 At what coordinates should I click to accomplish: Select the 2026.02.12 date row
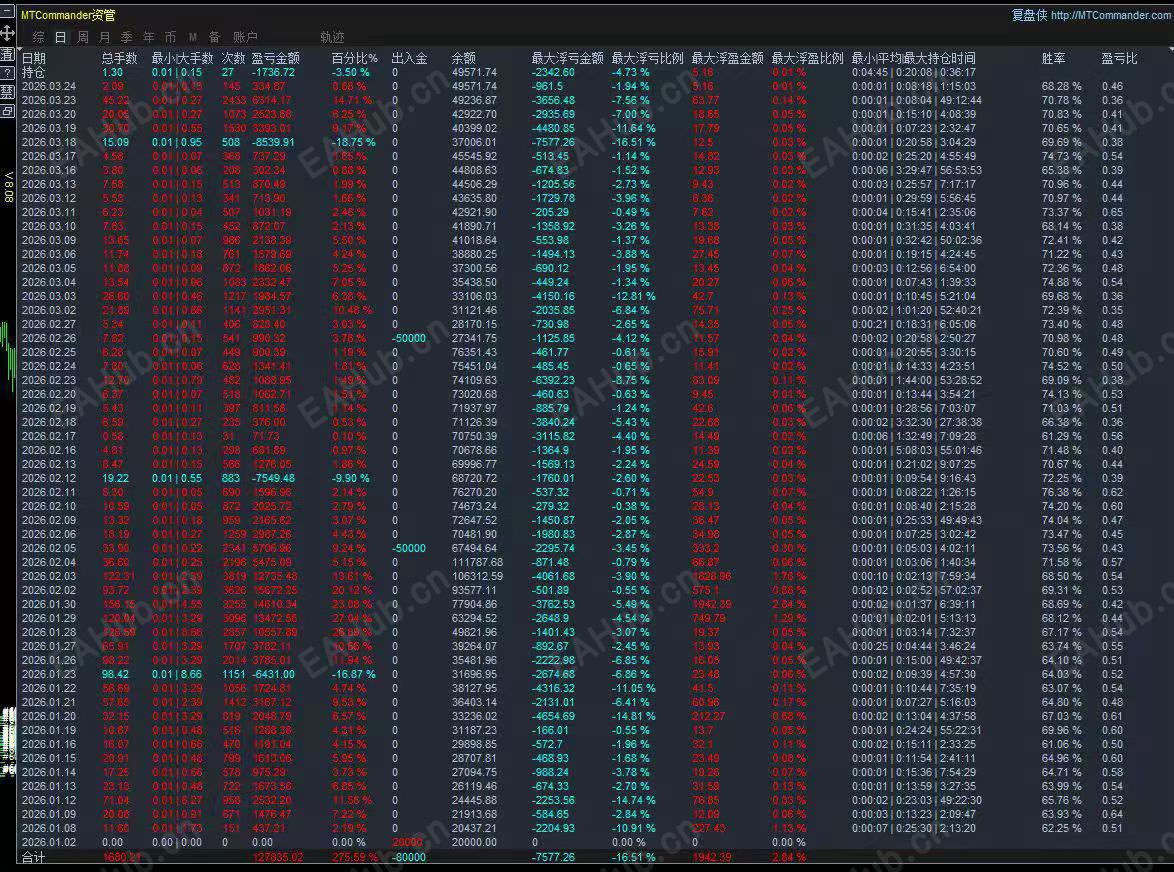pos(49,478)
